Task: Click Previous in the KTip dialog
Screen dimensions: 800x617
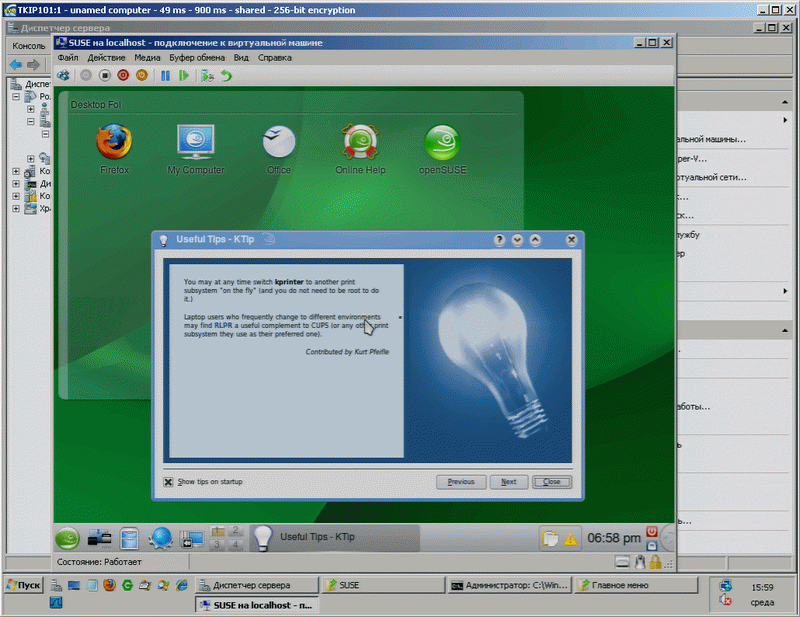Action: tap(461, 482)
